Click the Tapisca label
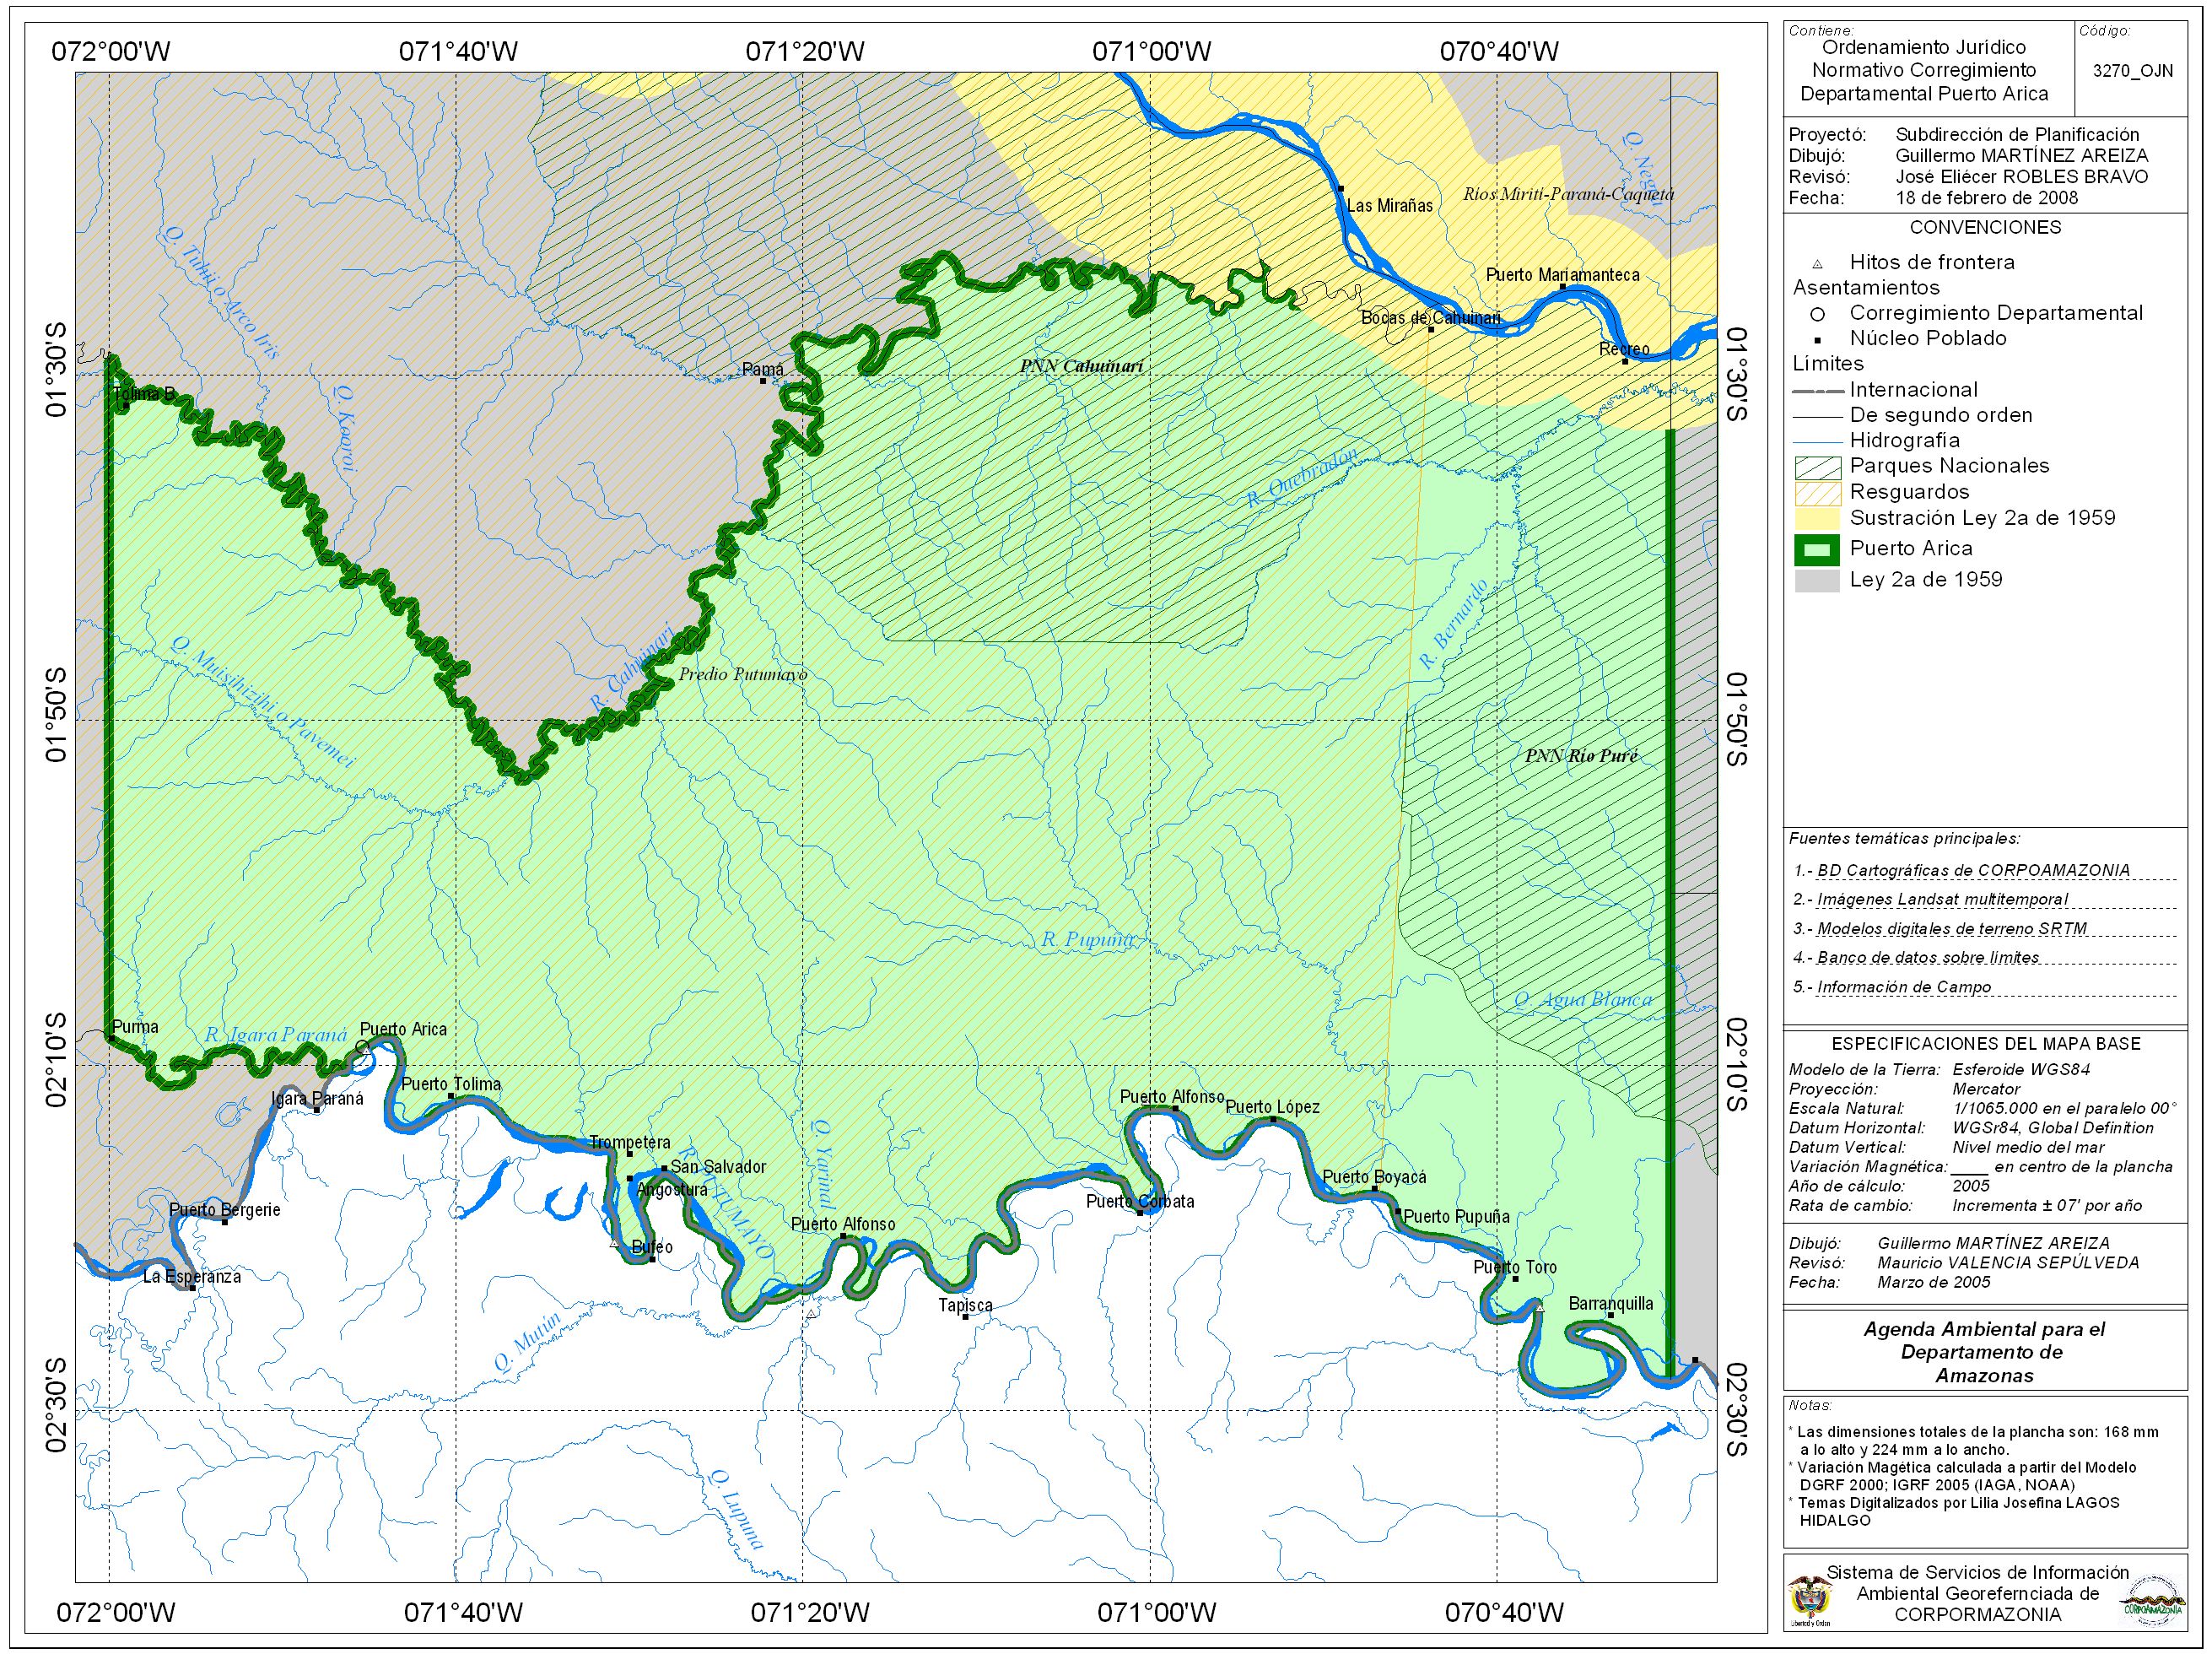The height and width of the screenshot is (1654, 2212). point(965,1306)
